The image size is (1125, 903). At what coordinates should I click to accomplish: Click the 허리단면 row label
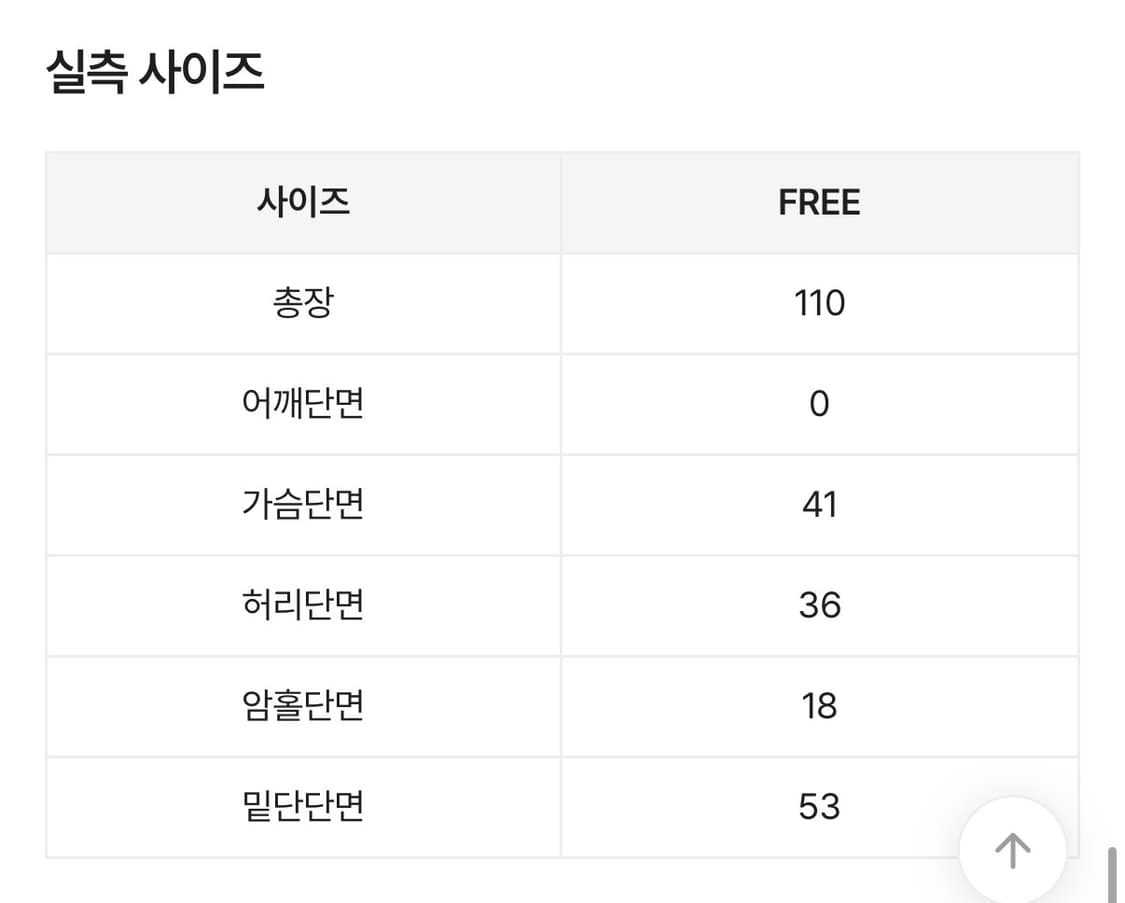click(x=302, y=606)
